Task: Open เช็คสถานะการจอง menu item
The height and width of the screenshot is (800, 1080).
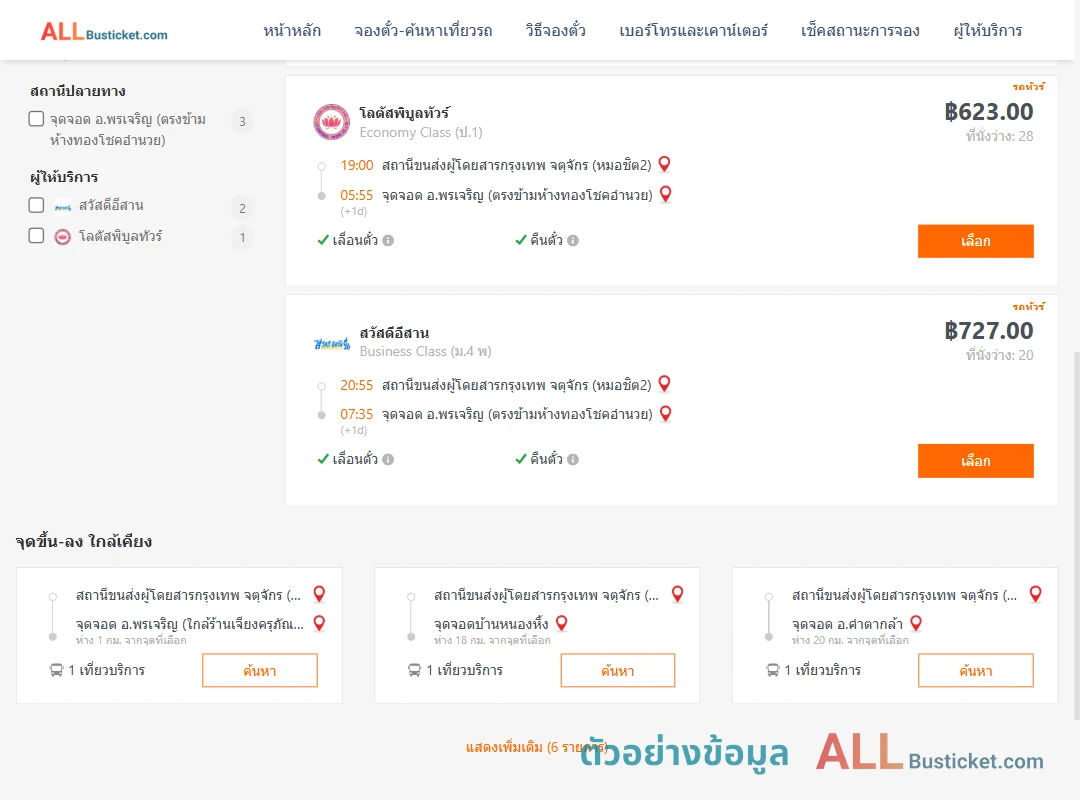Action: [860, 30]
